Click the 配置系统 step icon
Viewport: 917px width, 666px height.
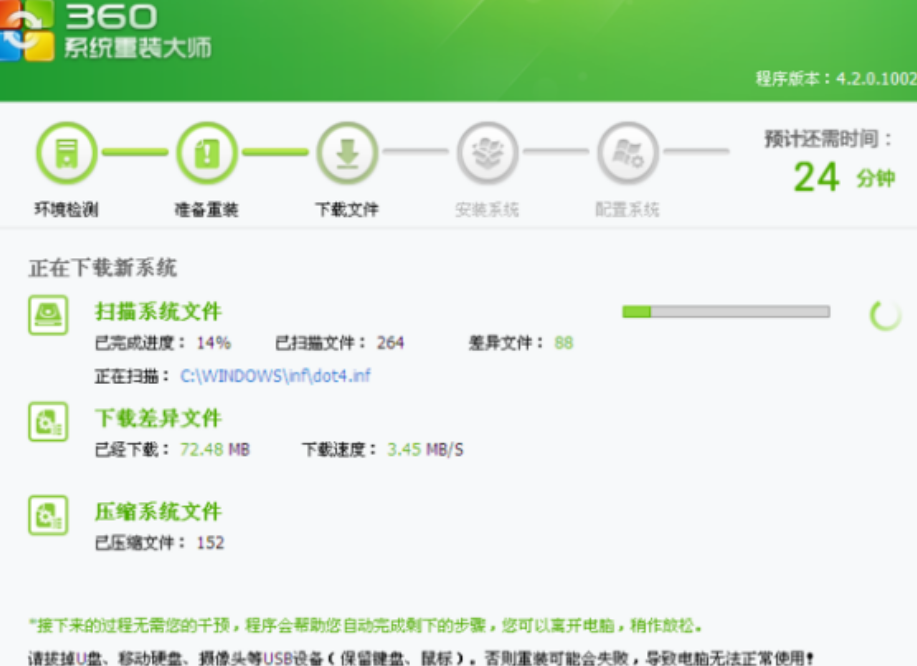click(627, 154)
